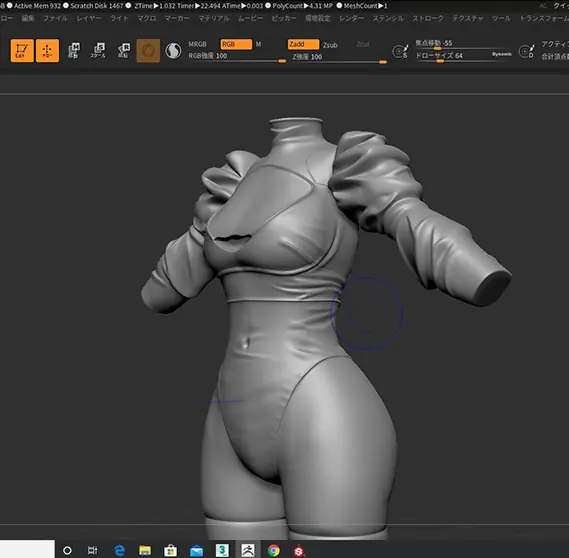Toggle the orange Zadd button
Screen dimensions: 569x558
[303, 44]
